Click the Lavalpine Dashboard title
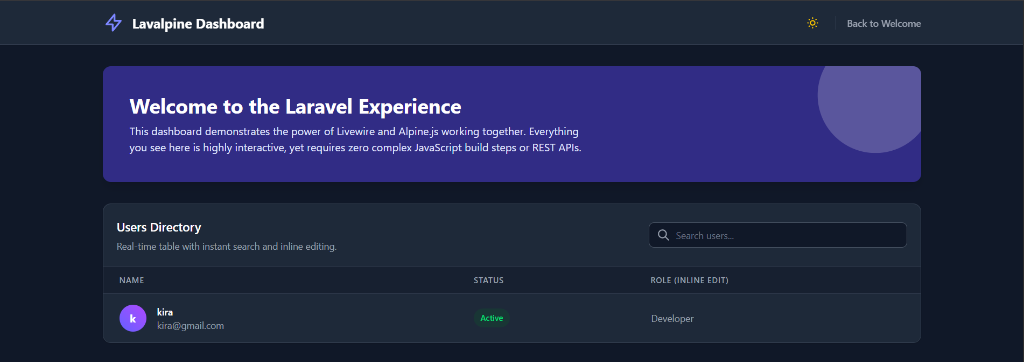 pos(198,24)
